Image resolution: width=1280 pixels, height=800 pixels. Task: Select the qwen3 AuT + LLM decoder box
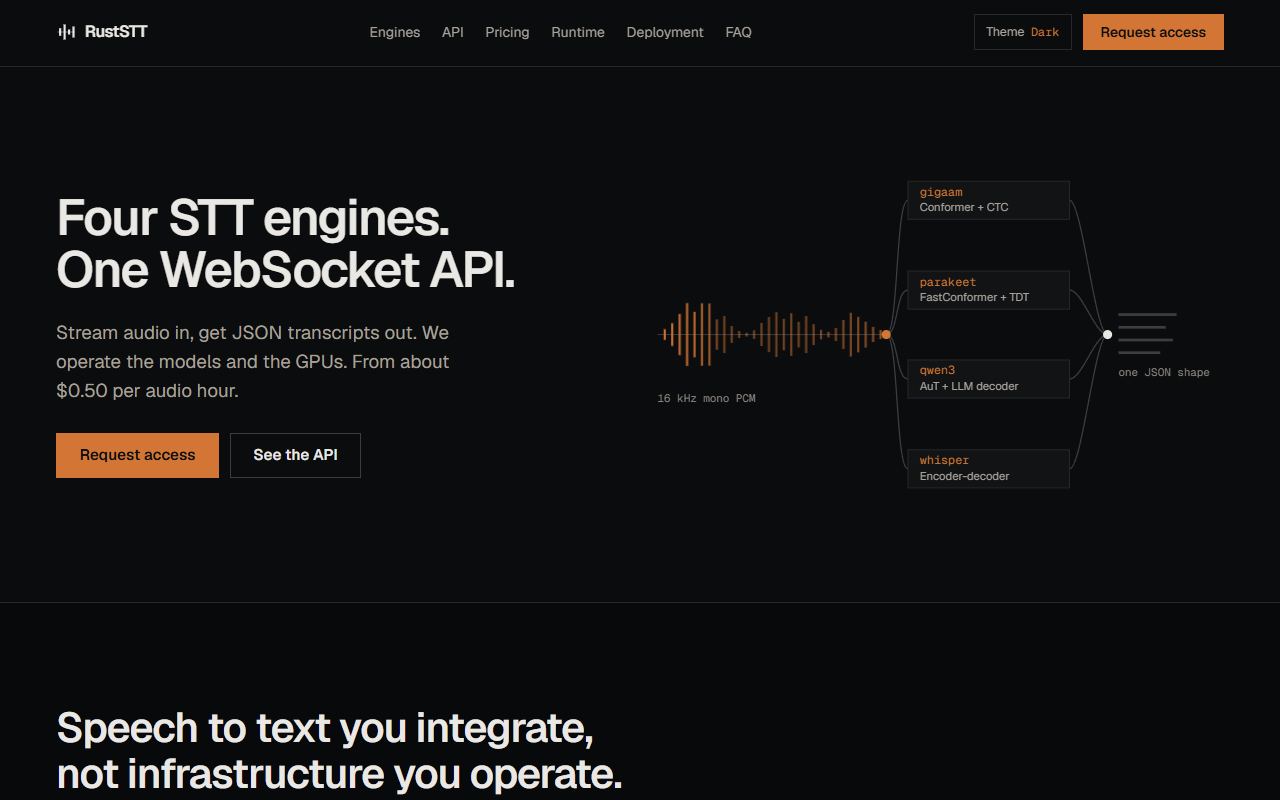tap(988, 378)
